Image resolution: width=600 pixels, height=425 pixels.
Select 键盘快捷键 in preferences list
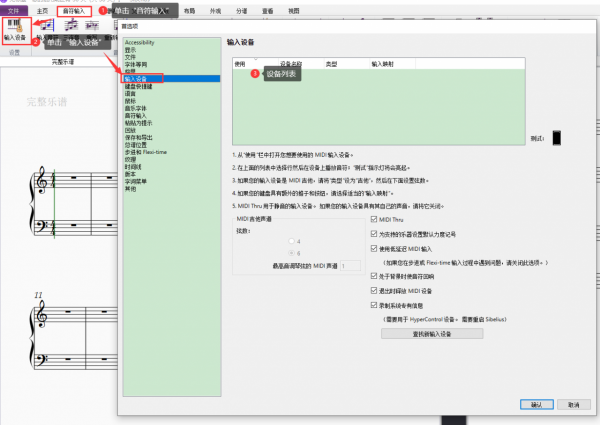click(139, 86)
